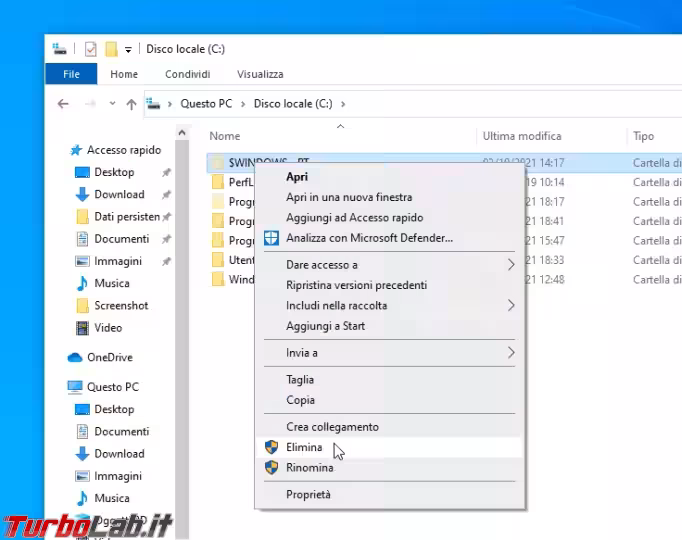This screenshot has height=540, width=682.
Task: Click the Properties checkmark icon in title bar
Action: click(91, 49)
